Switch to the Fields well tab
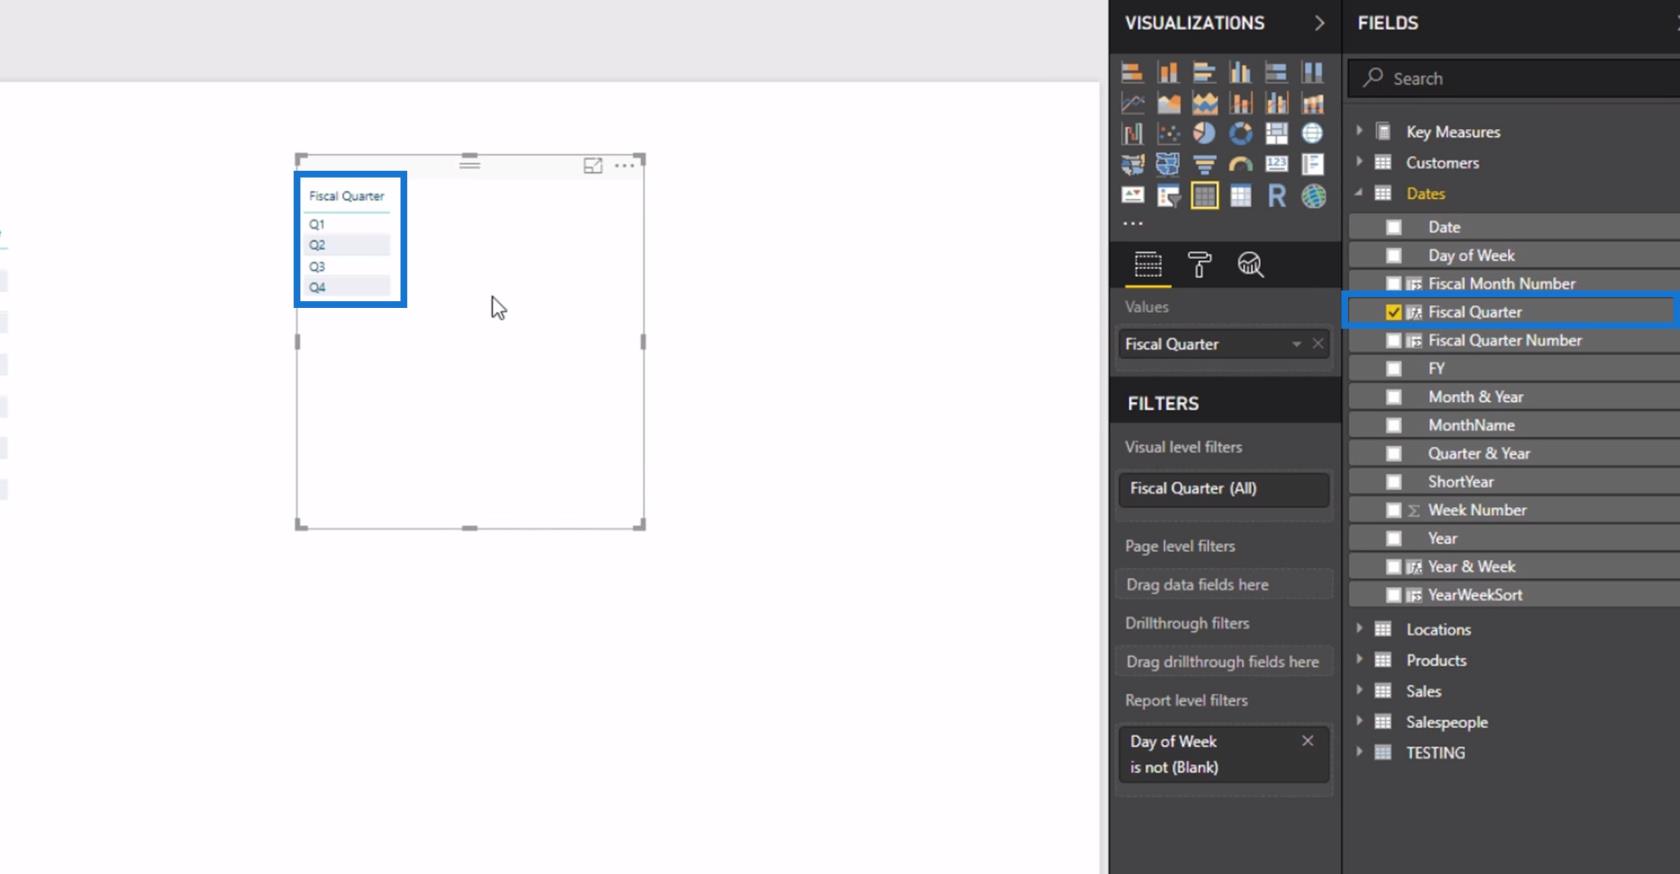Viewport: 1680px width, 874px height. (x=1148, y=265)
